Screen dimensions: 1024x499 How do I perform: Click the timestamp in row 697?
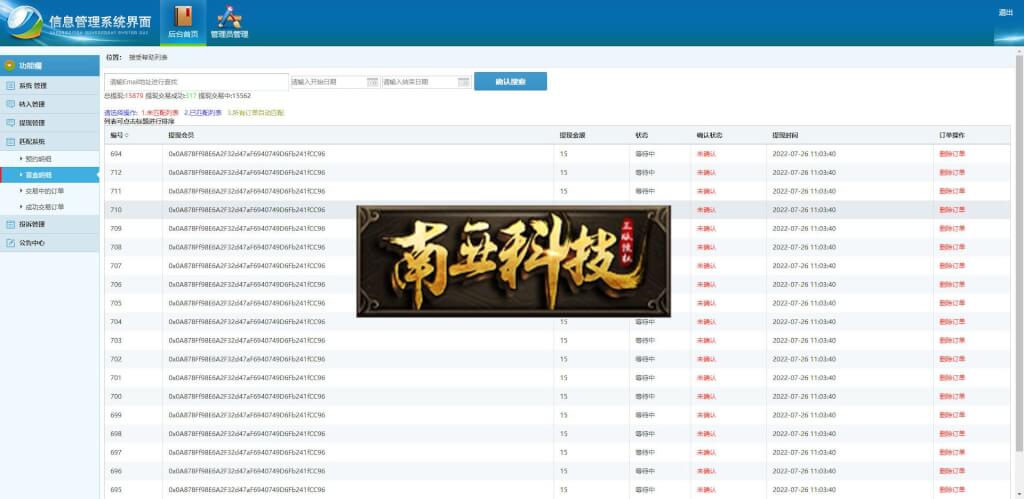click(804, 453)
